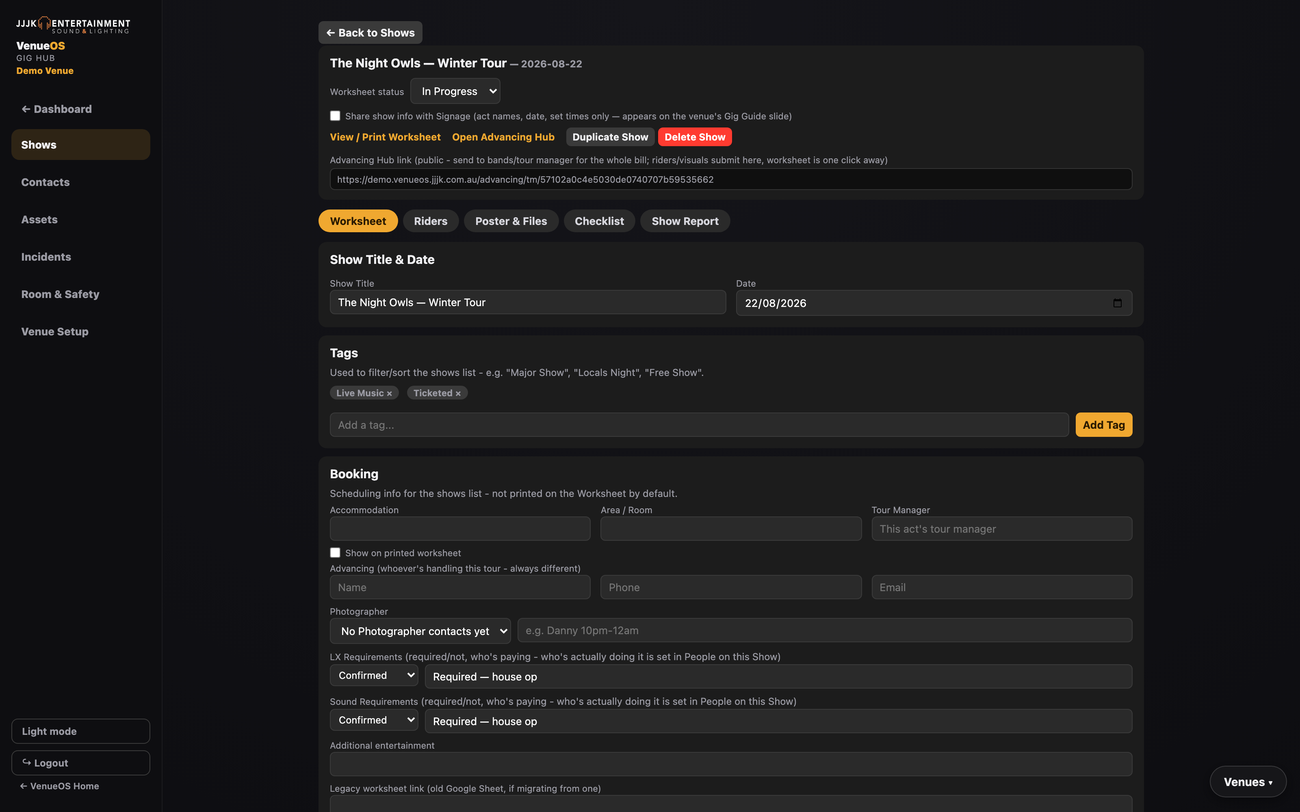Click the red Delete Show button
This screenshot has height=812, width=1300.
tap(695, 137)
